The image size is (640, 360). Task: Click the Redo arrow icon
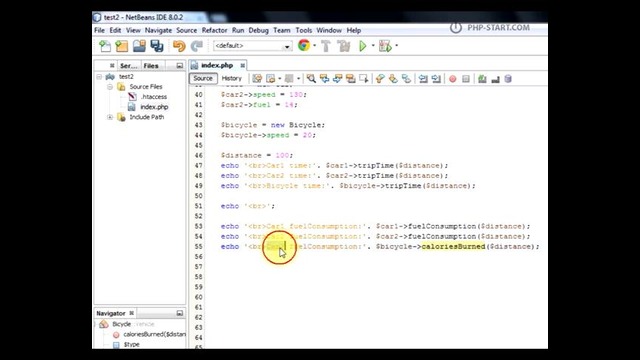pos(197,46)
